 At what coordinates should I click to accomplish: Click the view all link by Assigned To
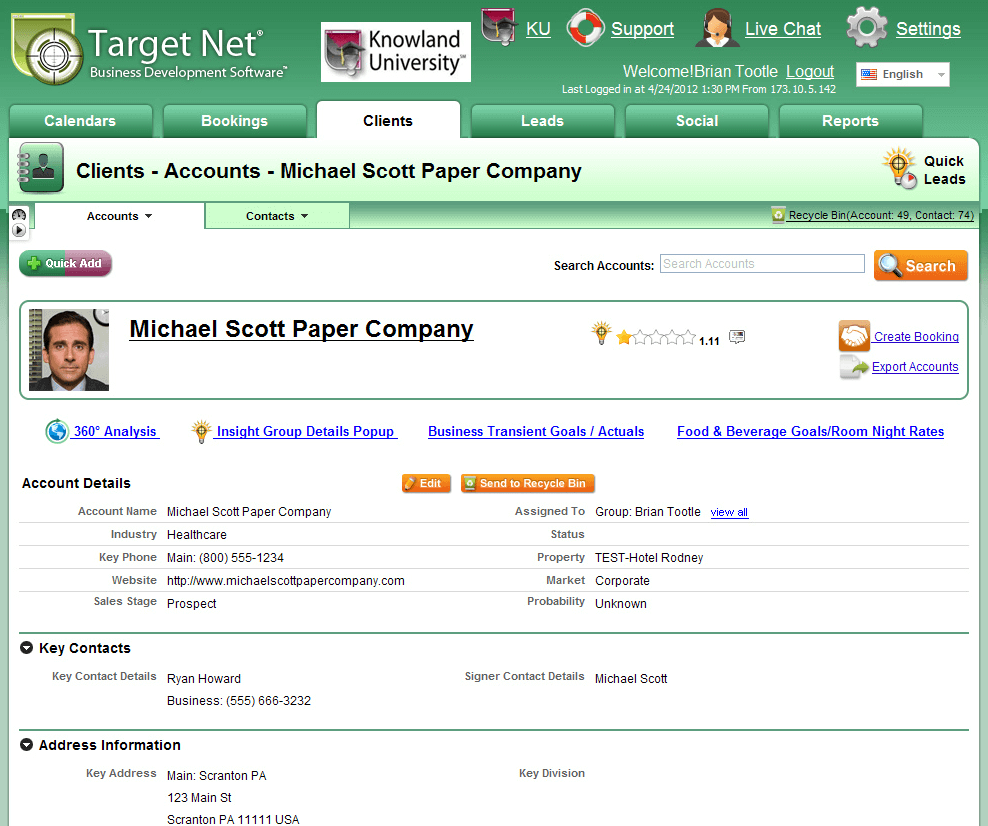pyautogui.click(x=729, y=512)
